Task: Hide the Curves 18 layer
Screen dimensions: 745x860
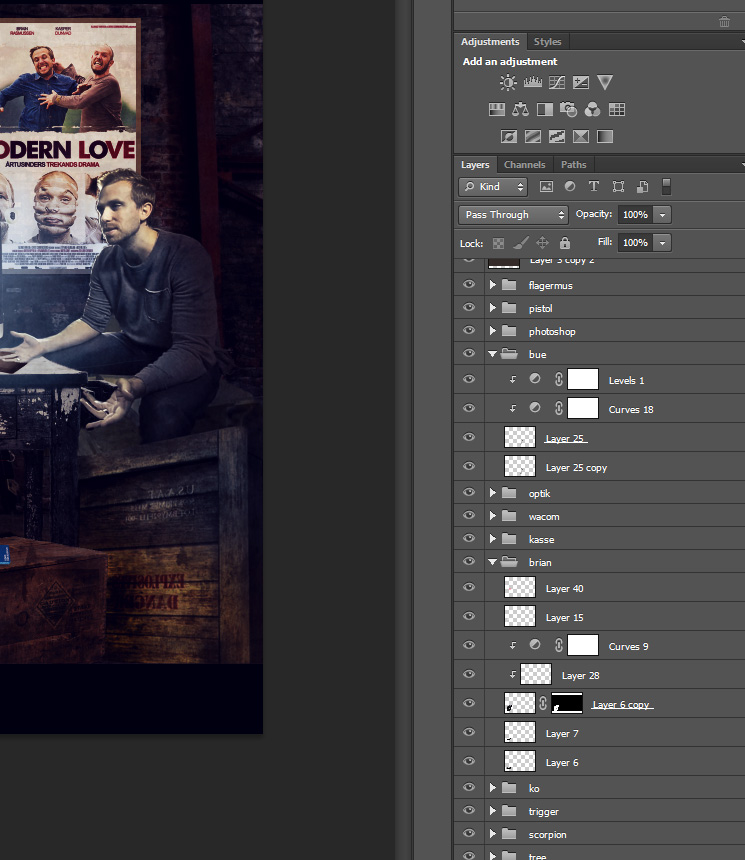Action: (x=469, y=408)
